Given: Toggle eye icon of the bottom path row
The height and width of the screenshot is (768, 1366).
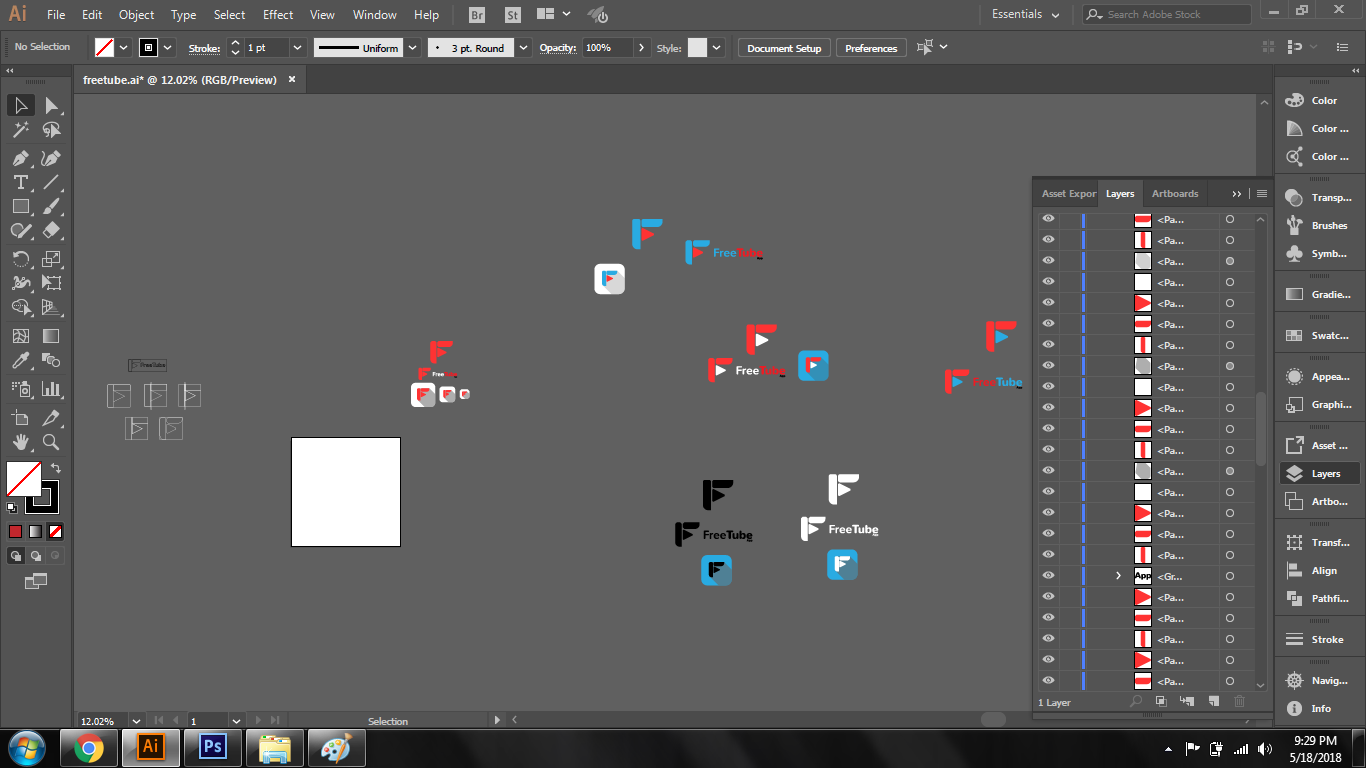Looking at the screenshot, I should coord(1048,681).
